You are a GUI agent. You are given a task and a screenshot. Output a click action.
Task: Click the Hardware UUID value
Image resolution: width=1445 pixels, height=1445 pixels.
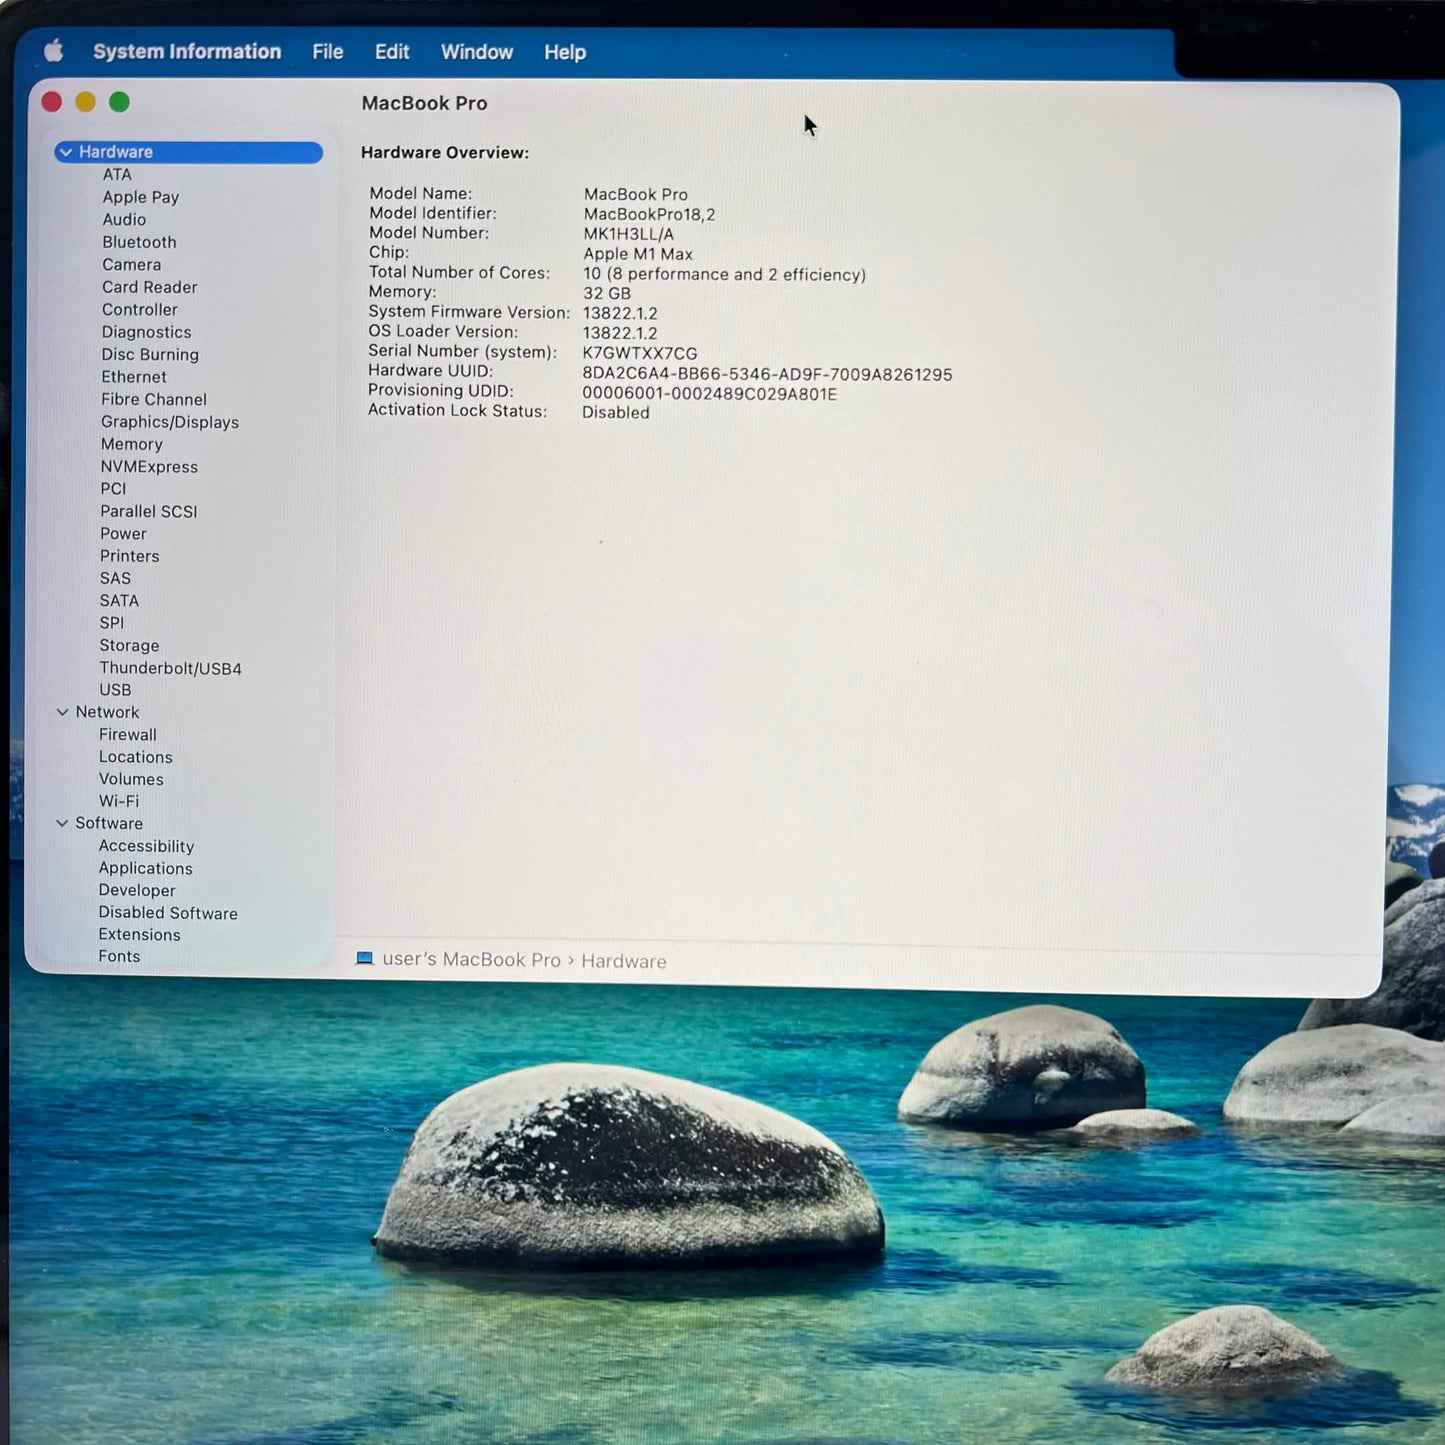[767, 374]
